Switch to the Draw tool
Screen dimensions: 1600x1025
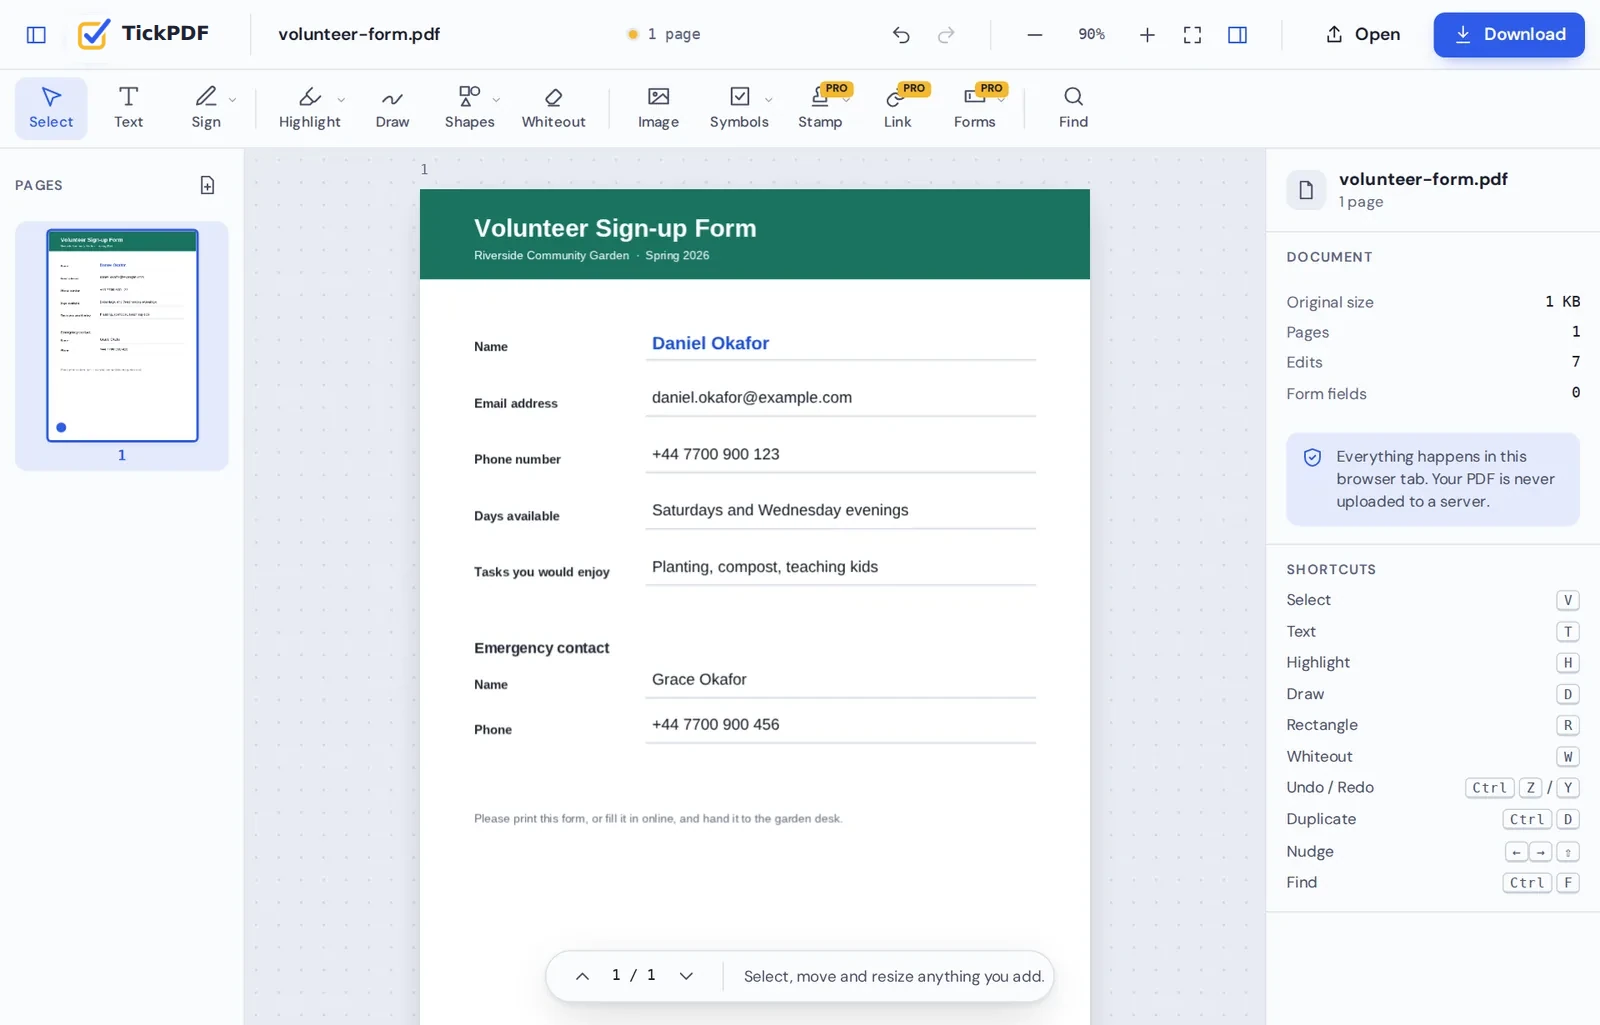(x=392, y=108)
